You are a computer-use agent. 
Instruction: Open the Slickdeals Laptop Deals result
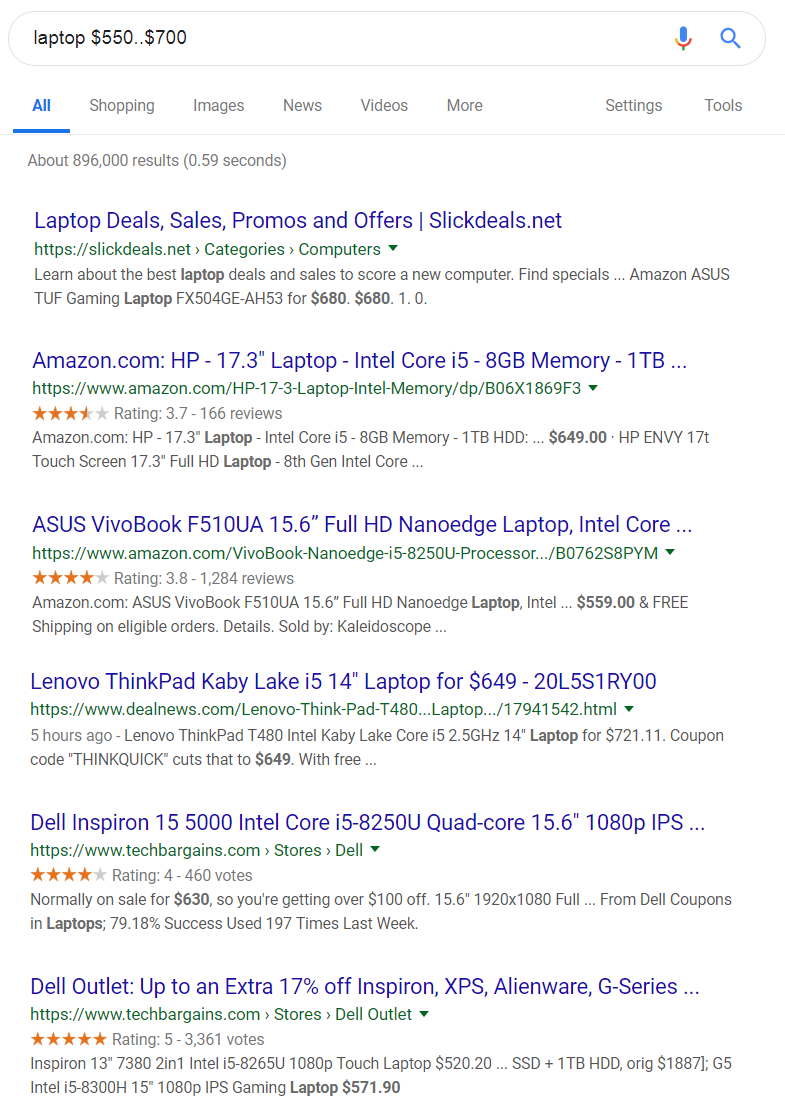point(298,220)
